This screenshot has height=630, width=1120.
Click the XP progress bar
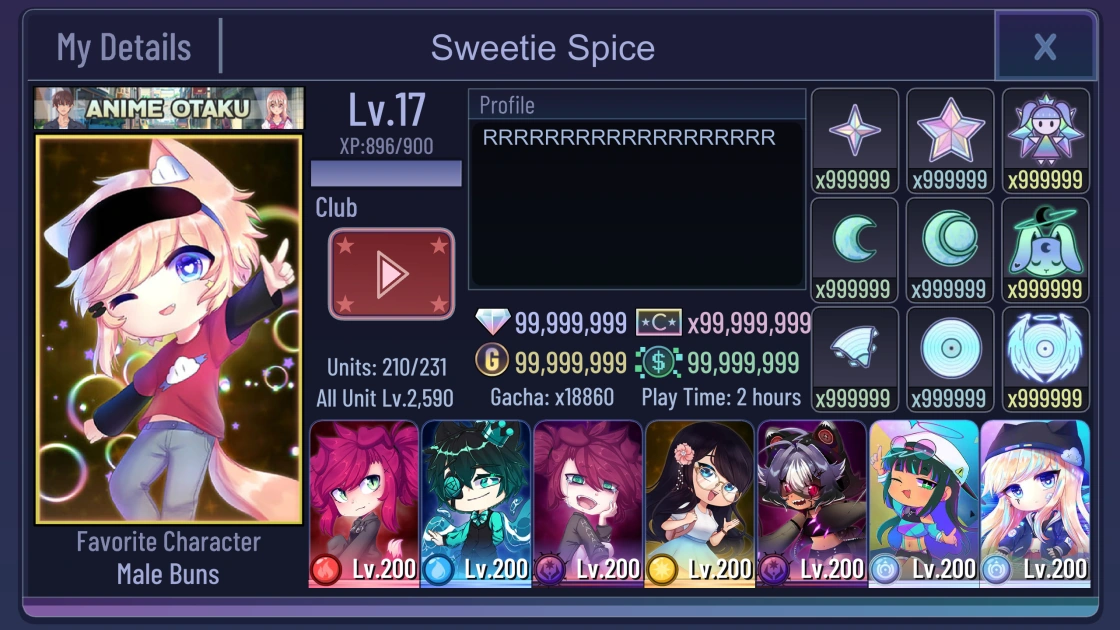pos(386,174)
